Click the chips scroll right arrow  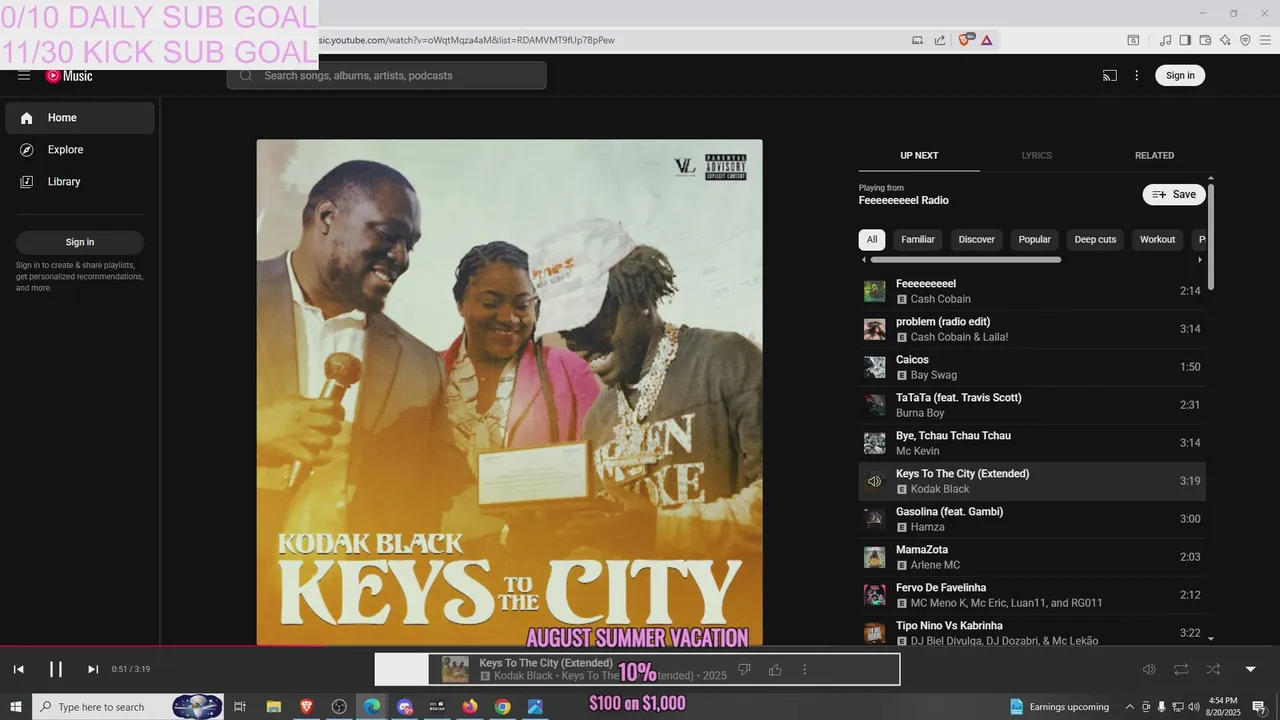[1200, 260]
